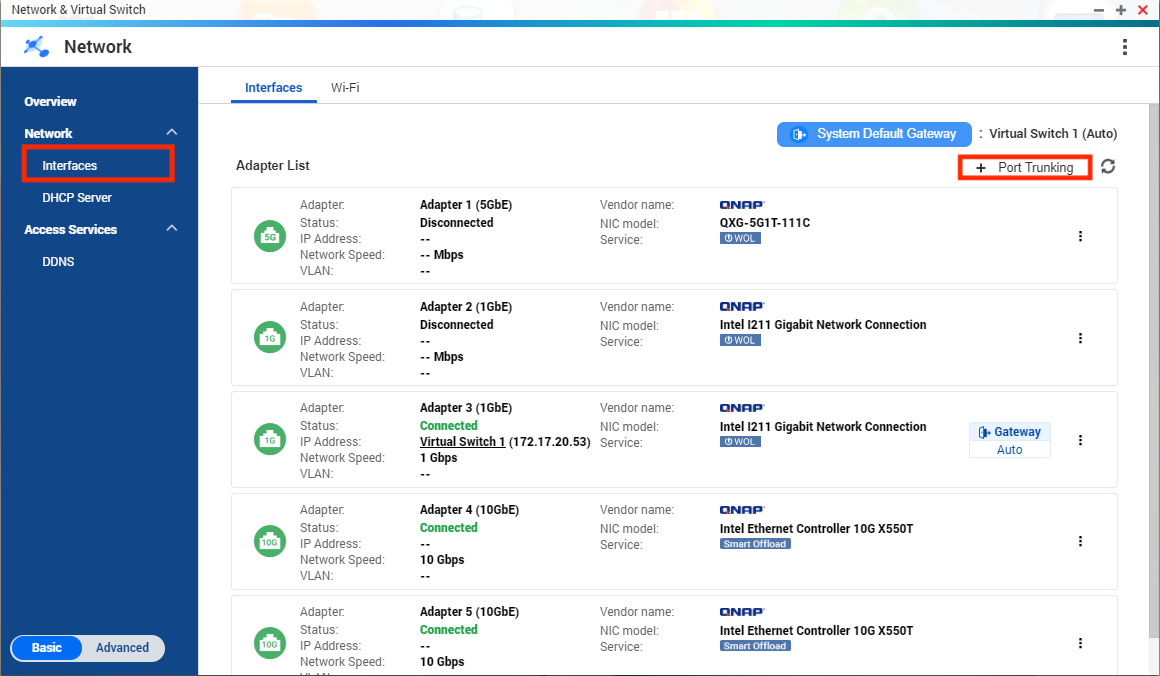Refresh the adapter list
Viewport: 1160px width, 676px height.
click(1107, 166)
